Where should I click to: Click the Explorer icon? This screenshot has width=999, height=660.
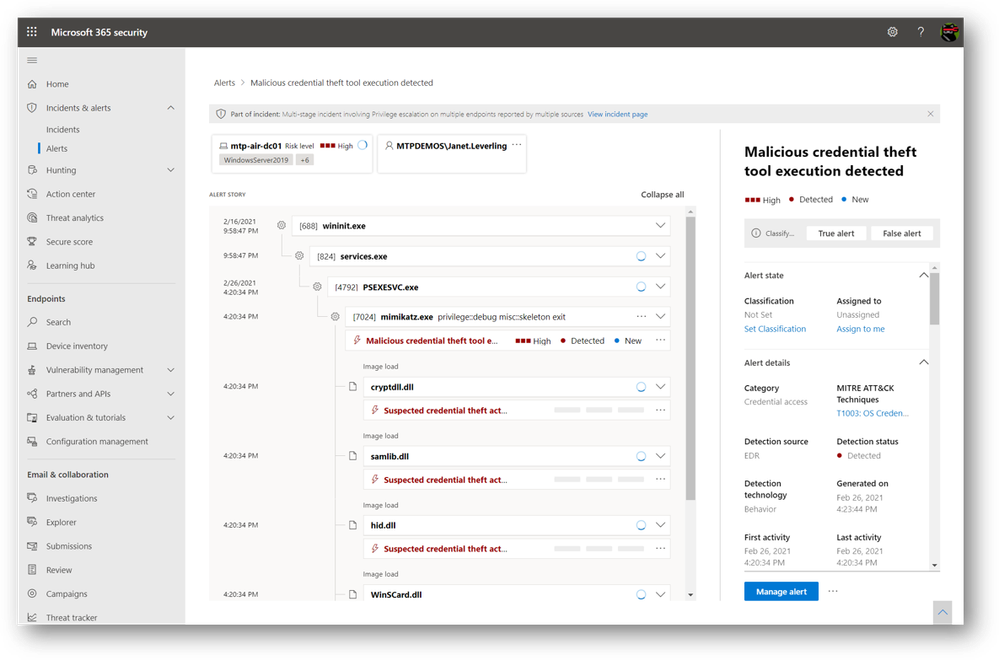32,522
